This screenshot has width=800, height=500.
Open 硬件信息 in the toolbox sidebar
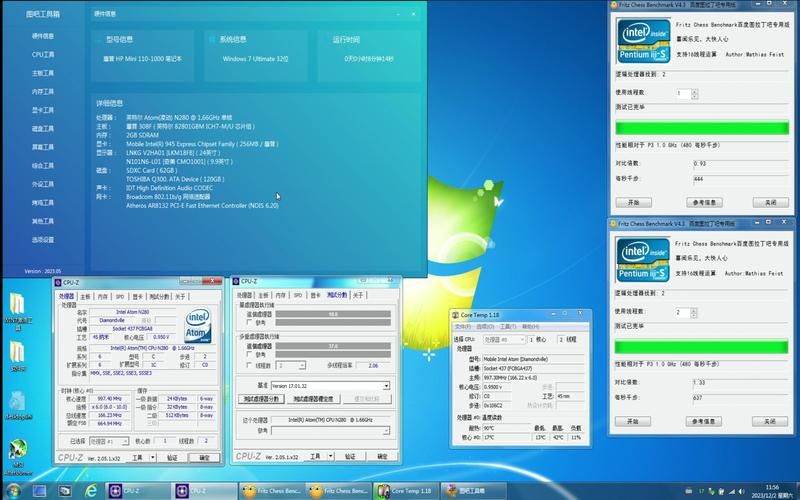43,36
